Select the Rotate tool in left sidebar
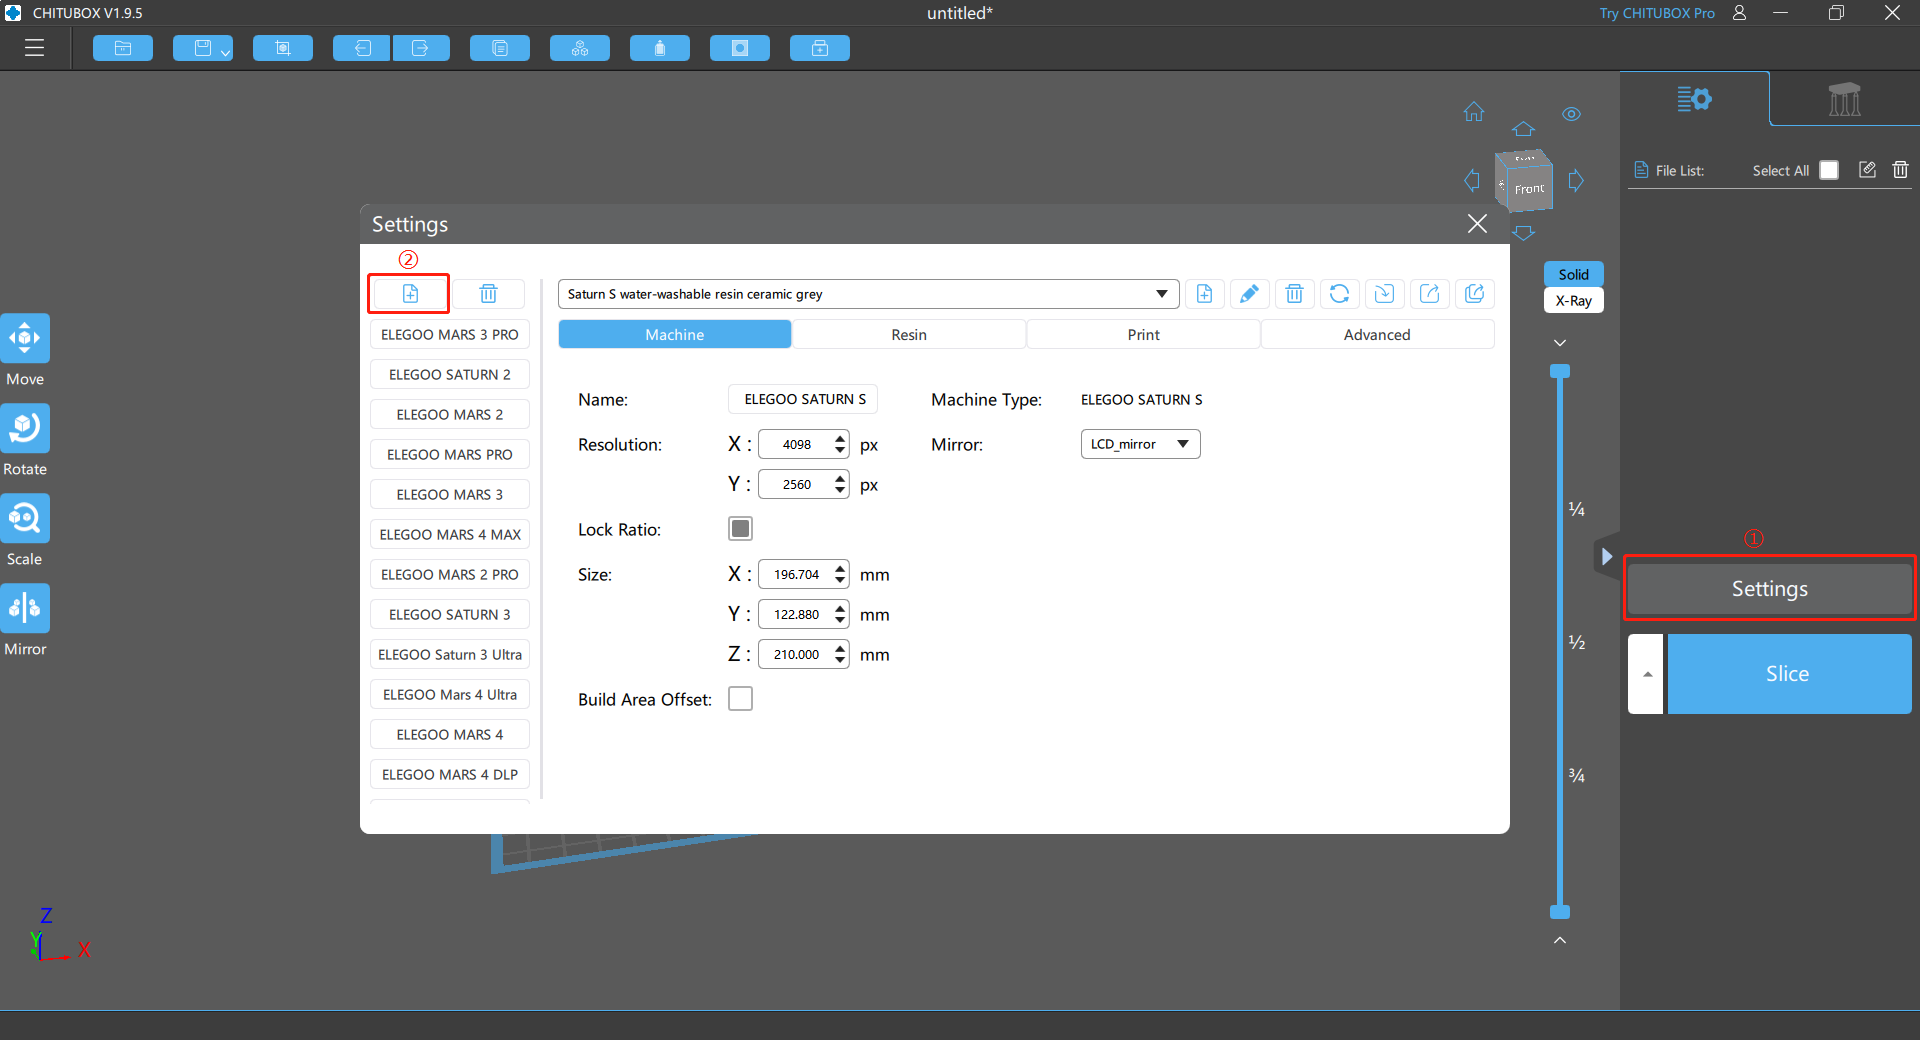This screenshot has width=1920, height=1040. click(25, 429)
